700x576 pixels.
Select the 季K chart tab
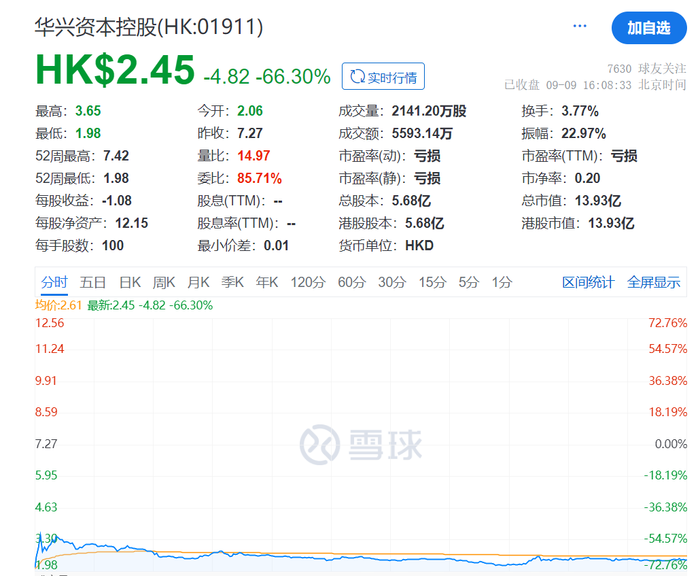pyautogui.click(x=233, y=282)
